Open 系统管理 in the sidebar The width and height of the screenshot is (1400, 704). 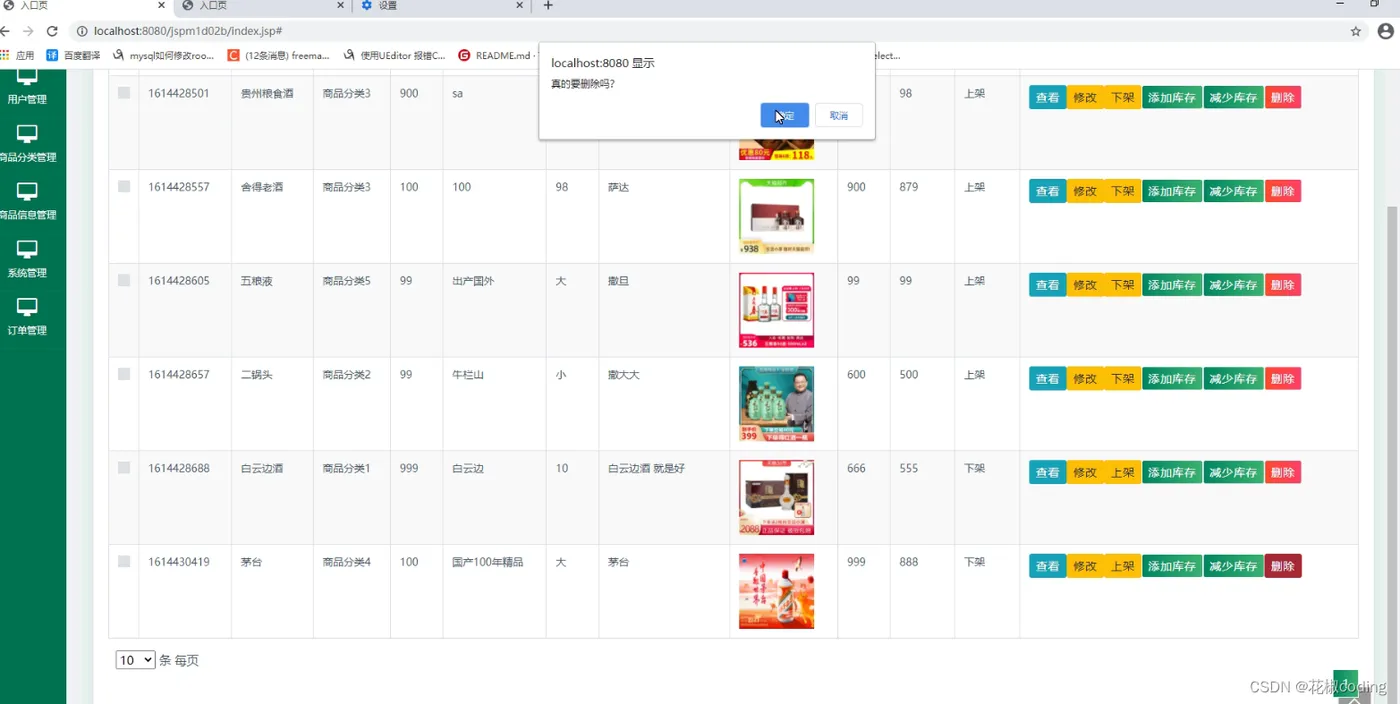[x=27, y=259]
